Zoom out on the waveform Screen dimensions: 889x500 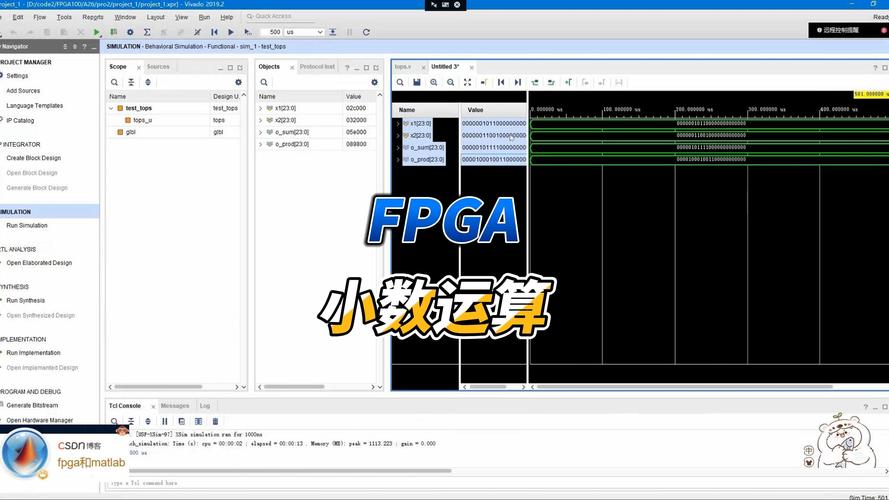point(450,82)
